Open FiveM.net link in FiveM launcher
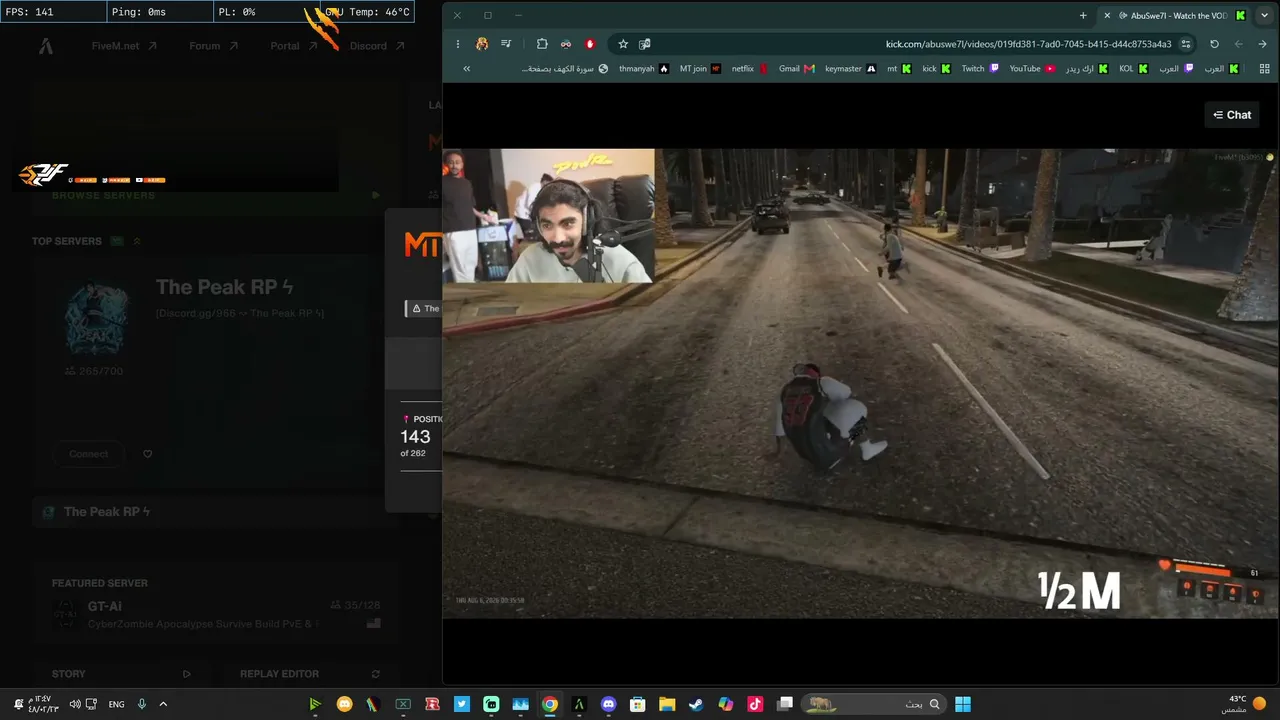This screenshot has width=1280, height=720. pos(124,46)
